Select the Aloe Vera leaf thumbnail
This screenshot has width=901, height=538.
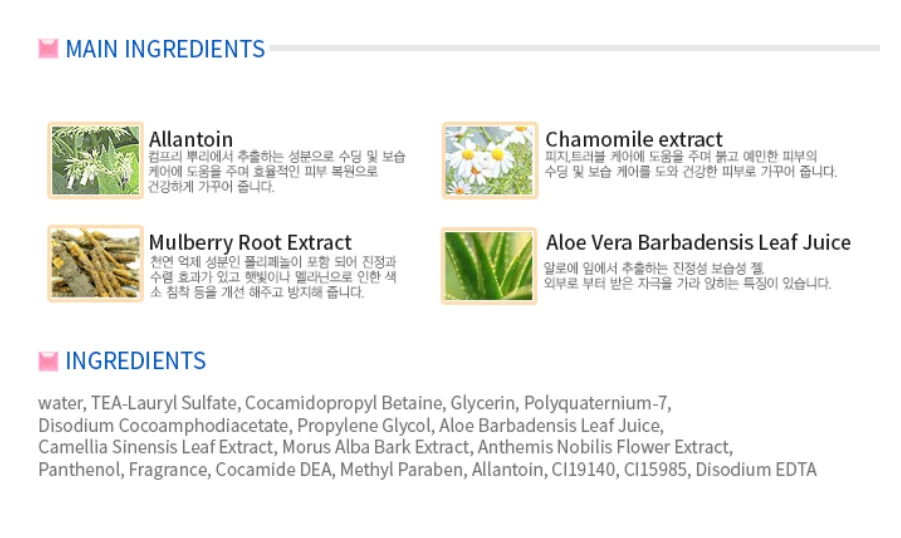point(490,265)
